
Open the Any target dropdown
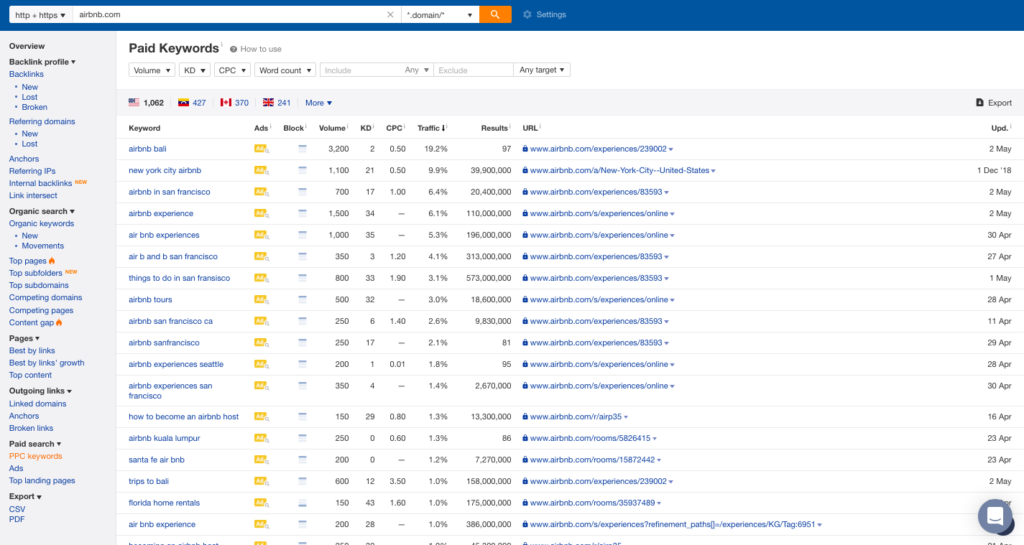click(541, 70)
